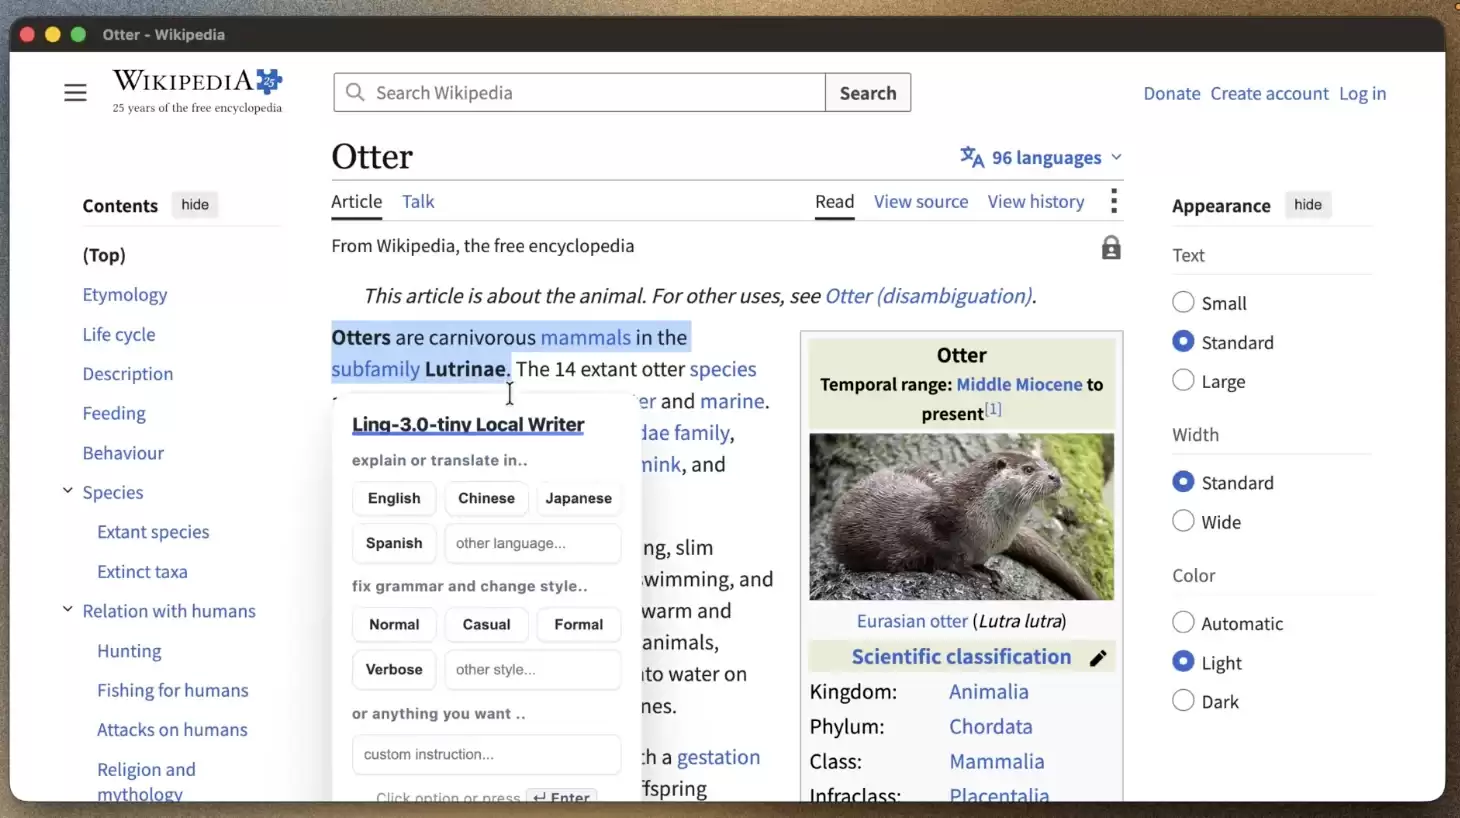Jump to Etymology section

[x=125, y=294]
